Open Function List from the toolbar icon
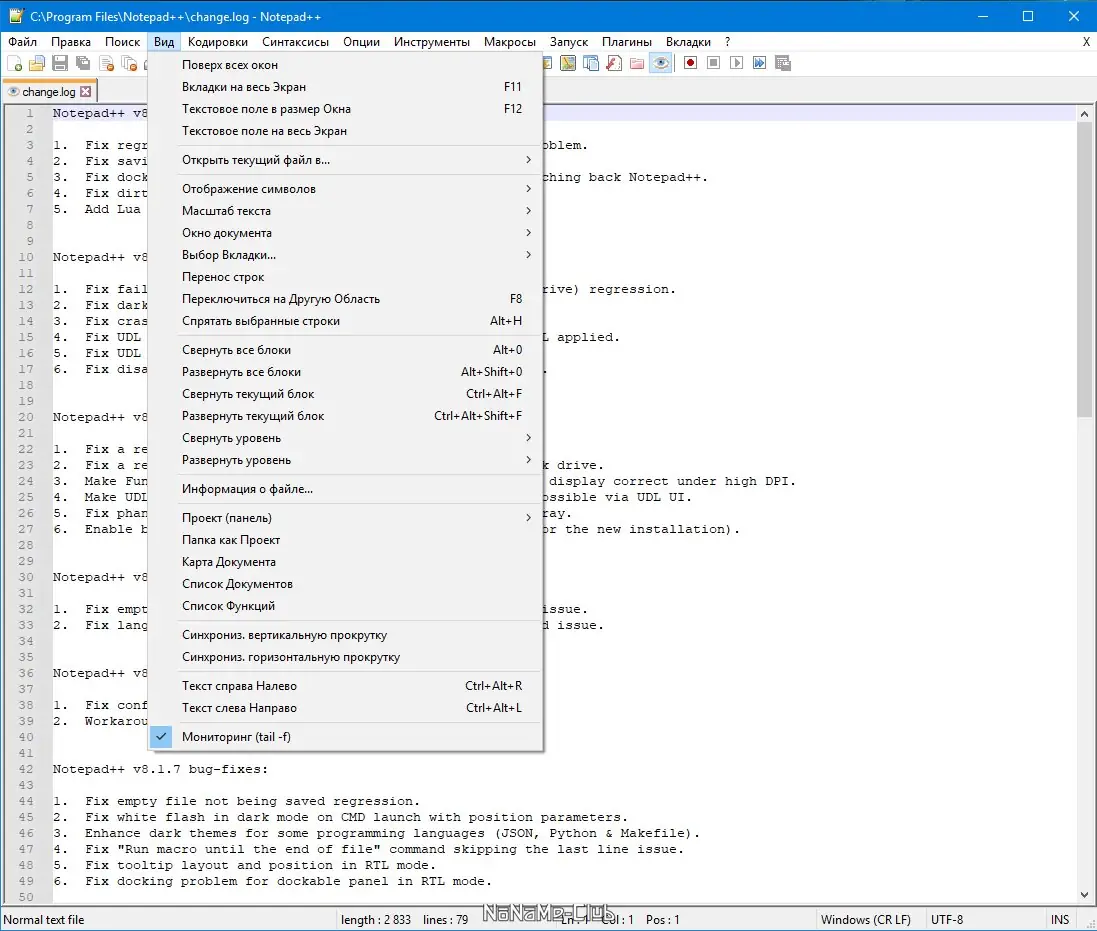 614,64
